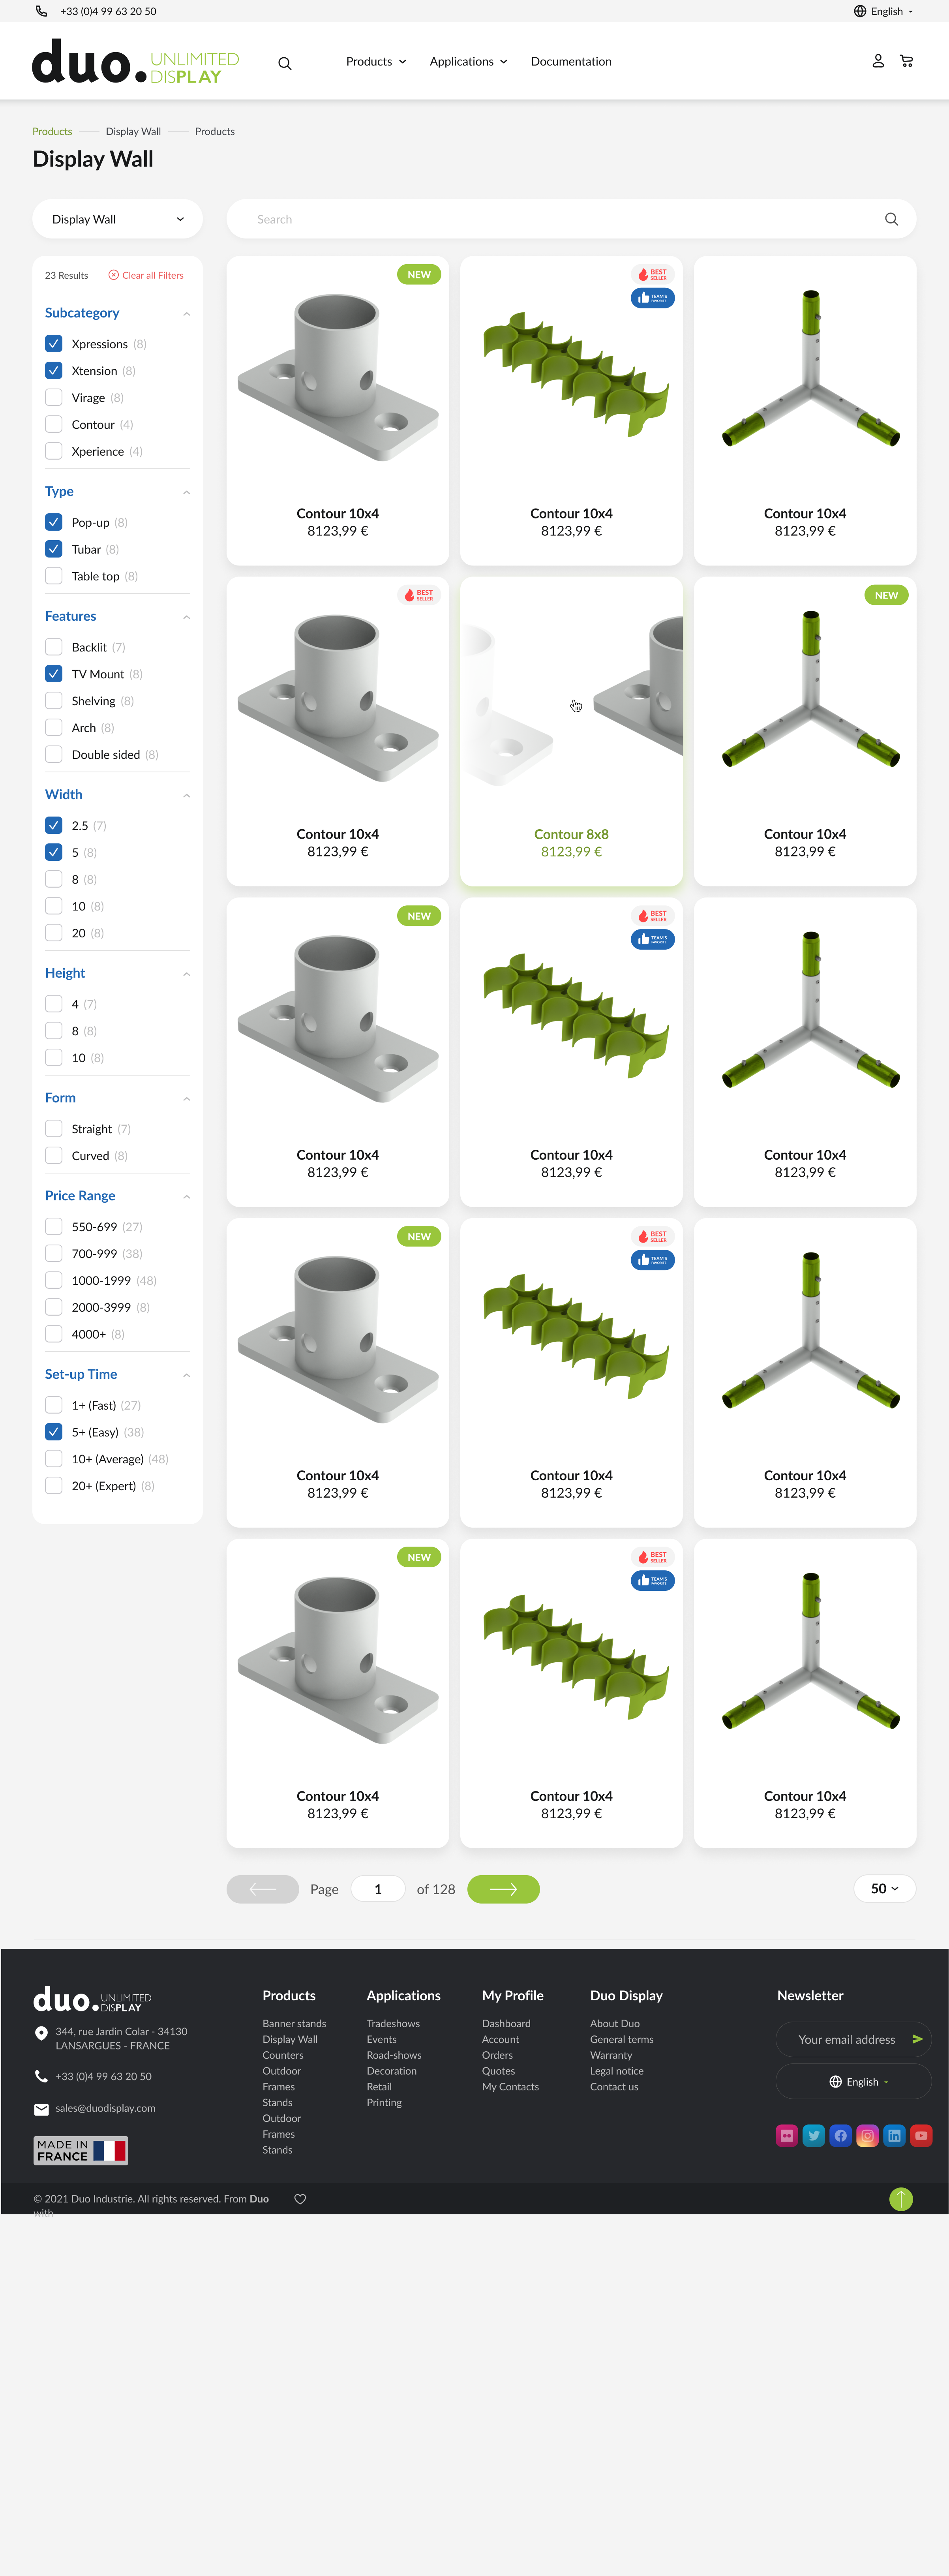Screen dimensions: 949x2576
Task: Open the footer Dashboard link
Action: 506,2024
